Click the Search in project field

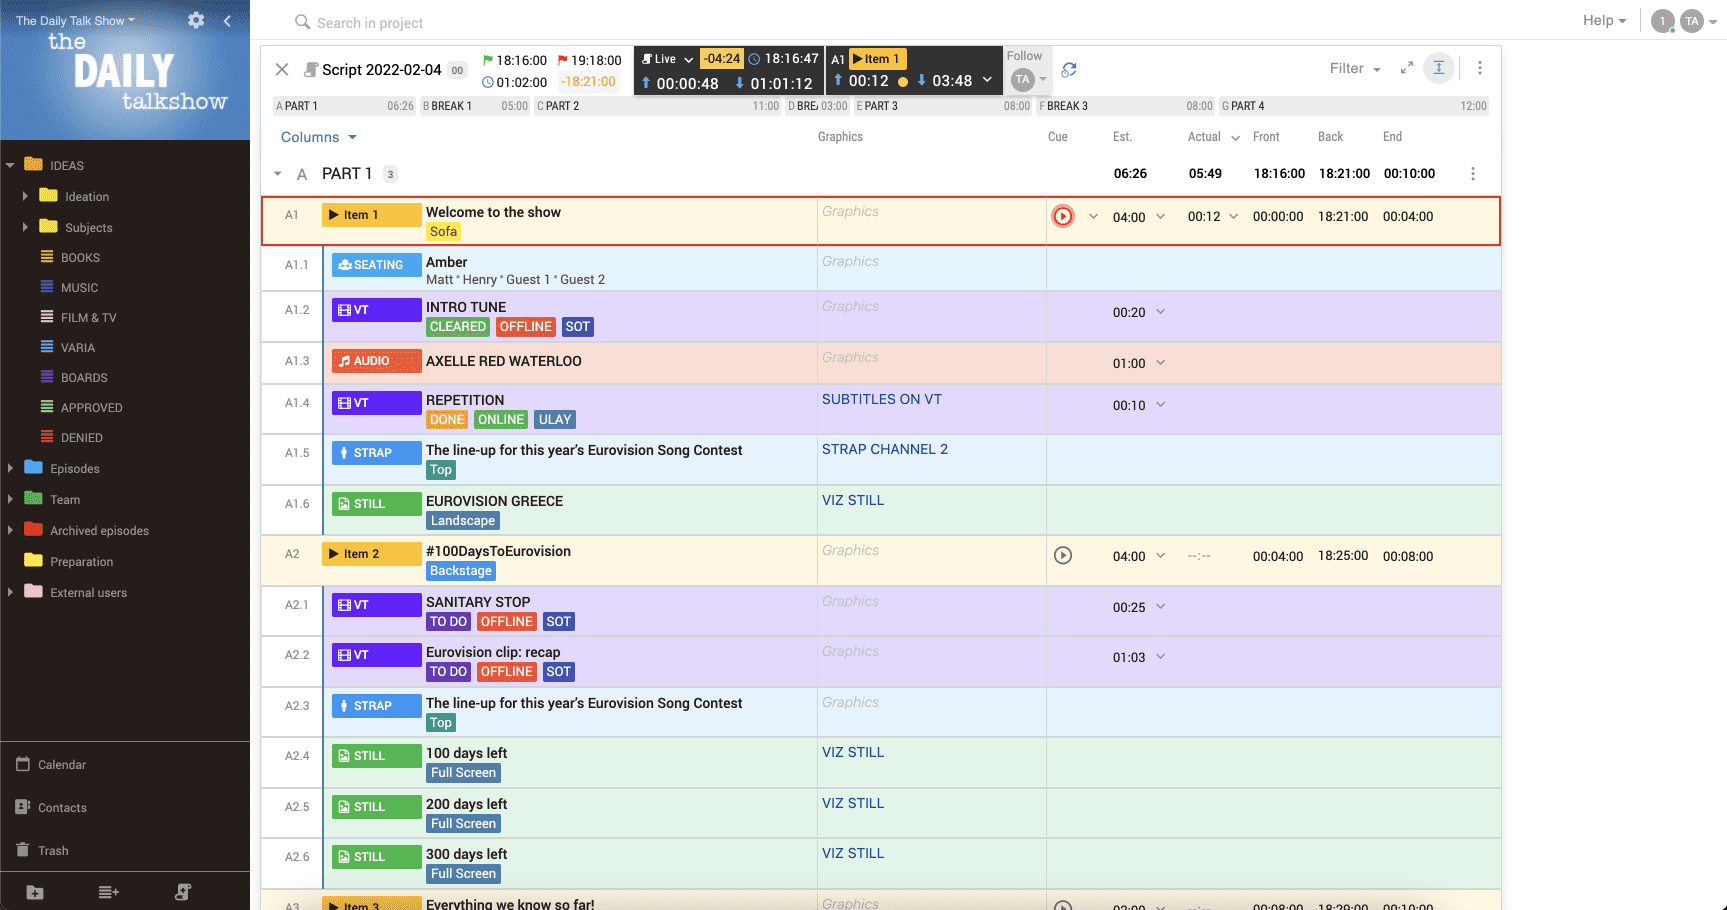pyautogui.click(x=370, y=22)
